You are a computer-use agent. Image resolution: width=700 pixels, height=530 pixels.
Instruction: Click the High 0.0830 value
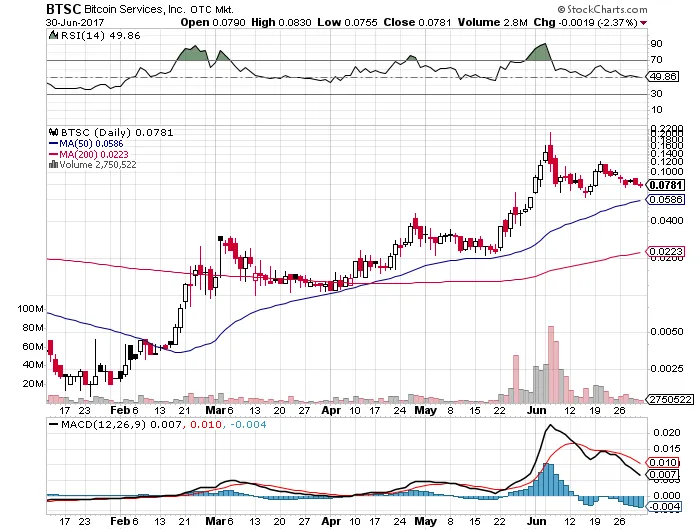[x=281, y=22]
